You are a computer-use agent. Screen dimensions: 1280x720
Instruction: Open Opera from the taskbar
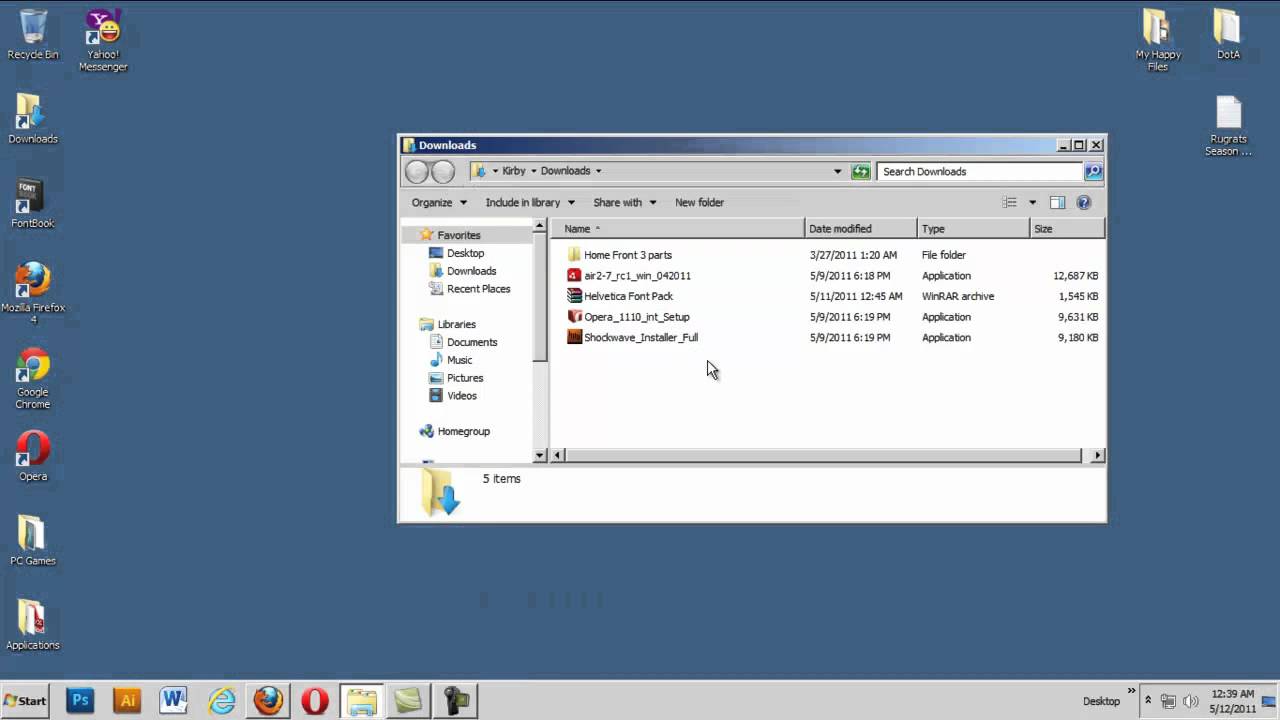tap(315, 701)
